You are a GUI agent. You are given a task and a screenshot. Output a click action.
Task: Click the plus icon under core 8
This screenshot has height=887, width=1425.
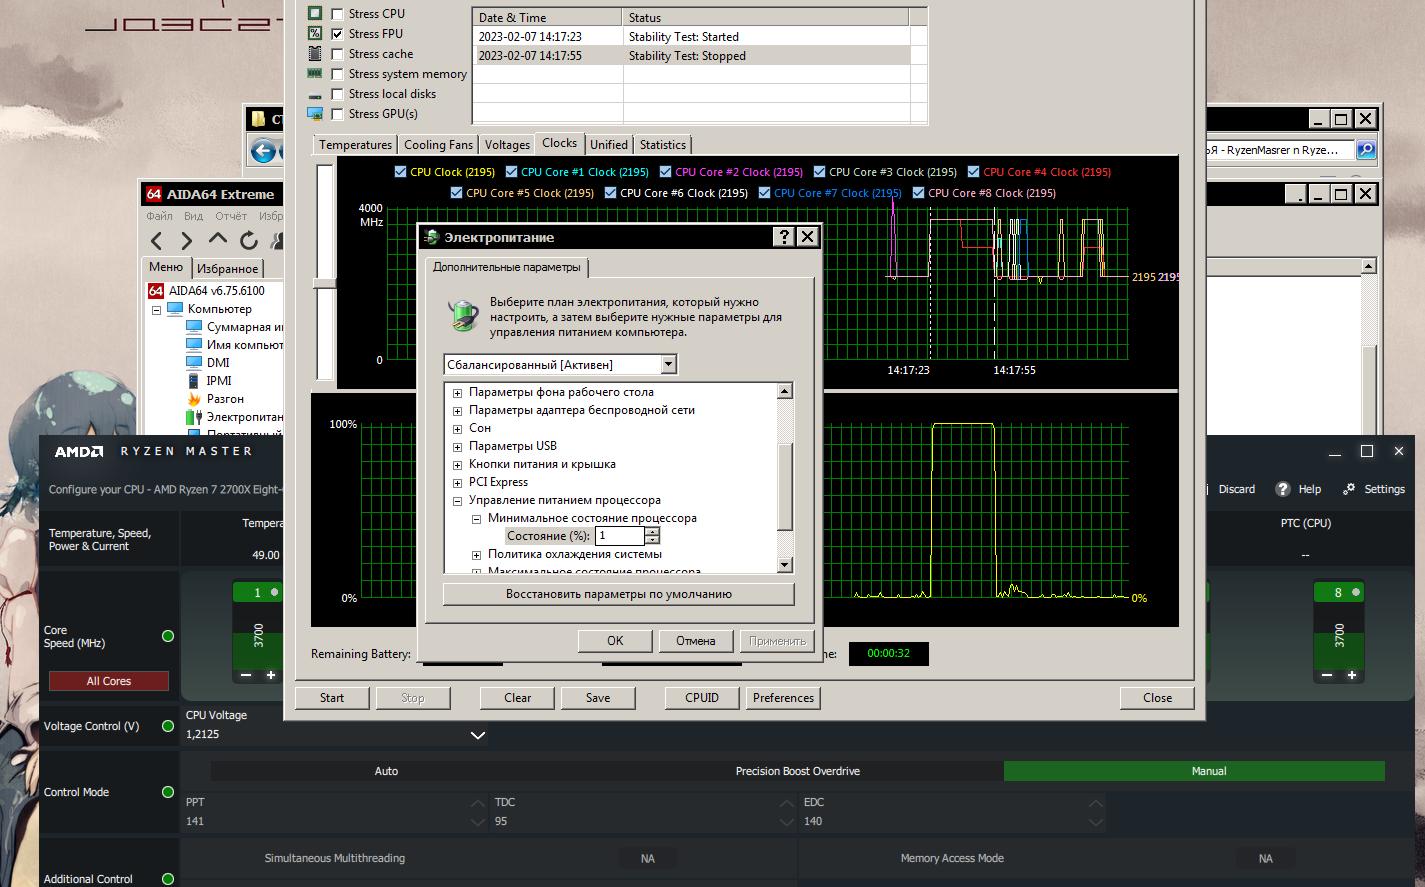click(1352, 675)
